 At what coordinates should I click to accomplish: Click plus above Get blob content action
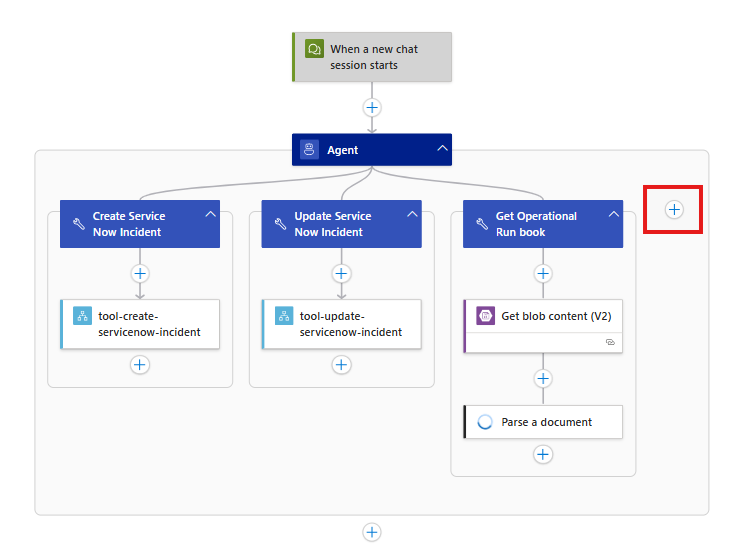point(543,273)
